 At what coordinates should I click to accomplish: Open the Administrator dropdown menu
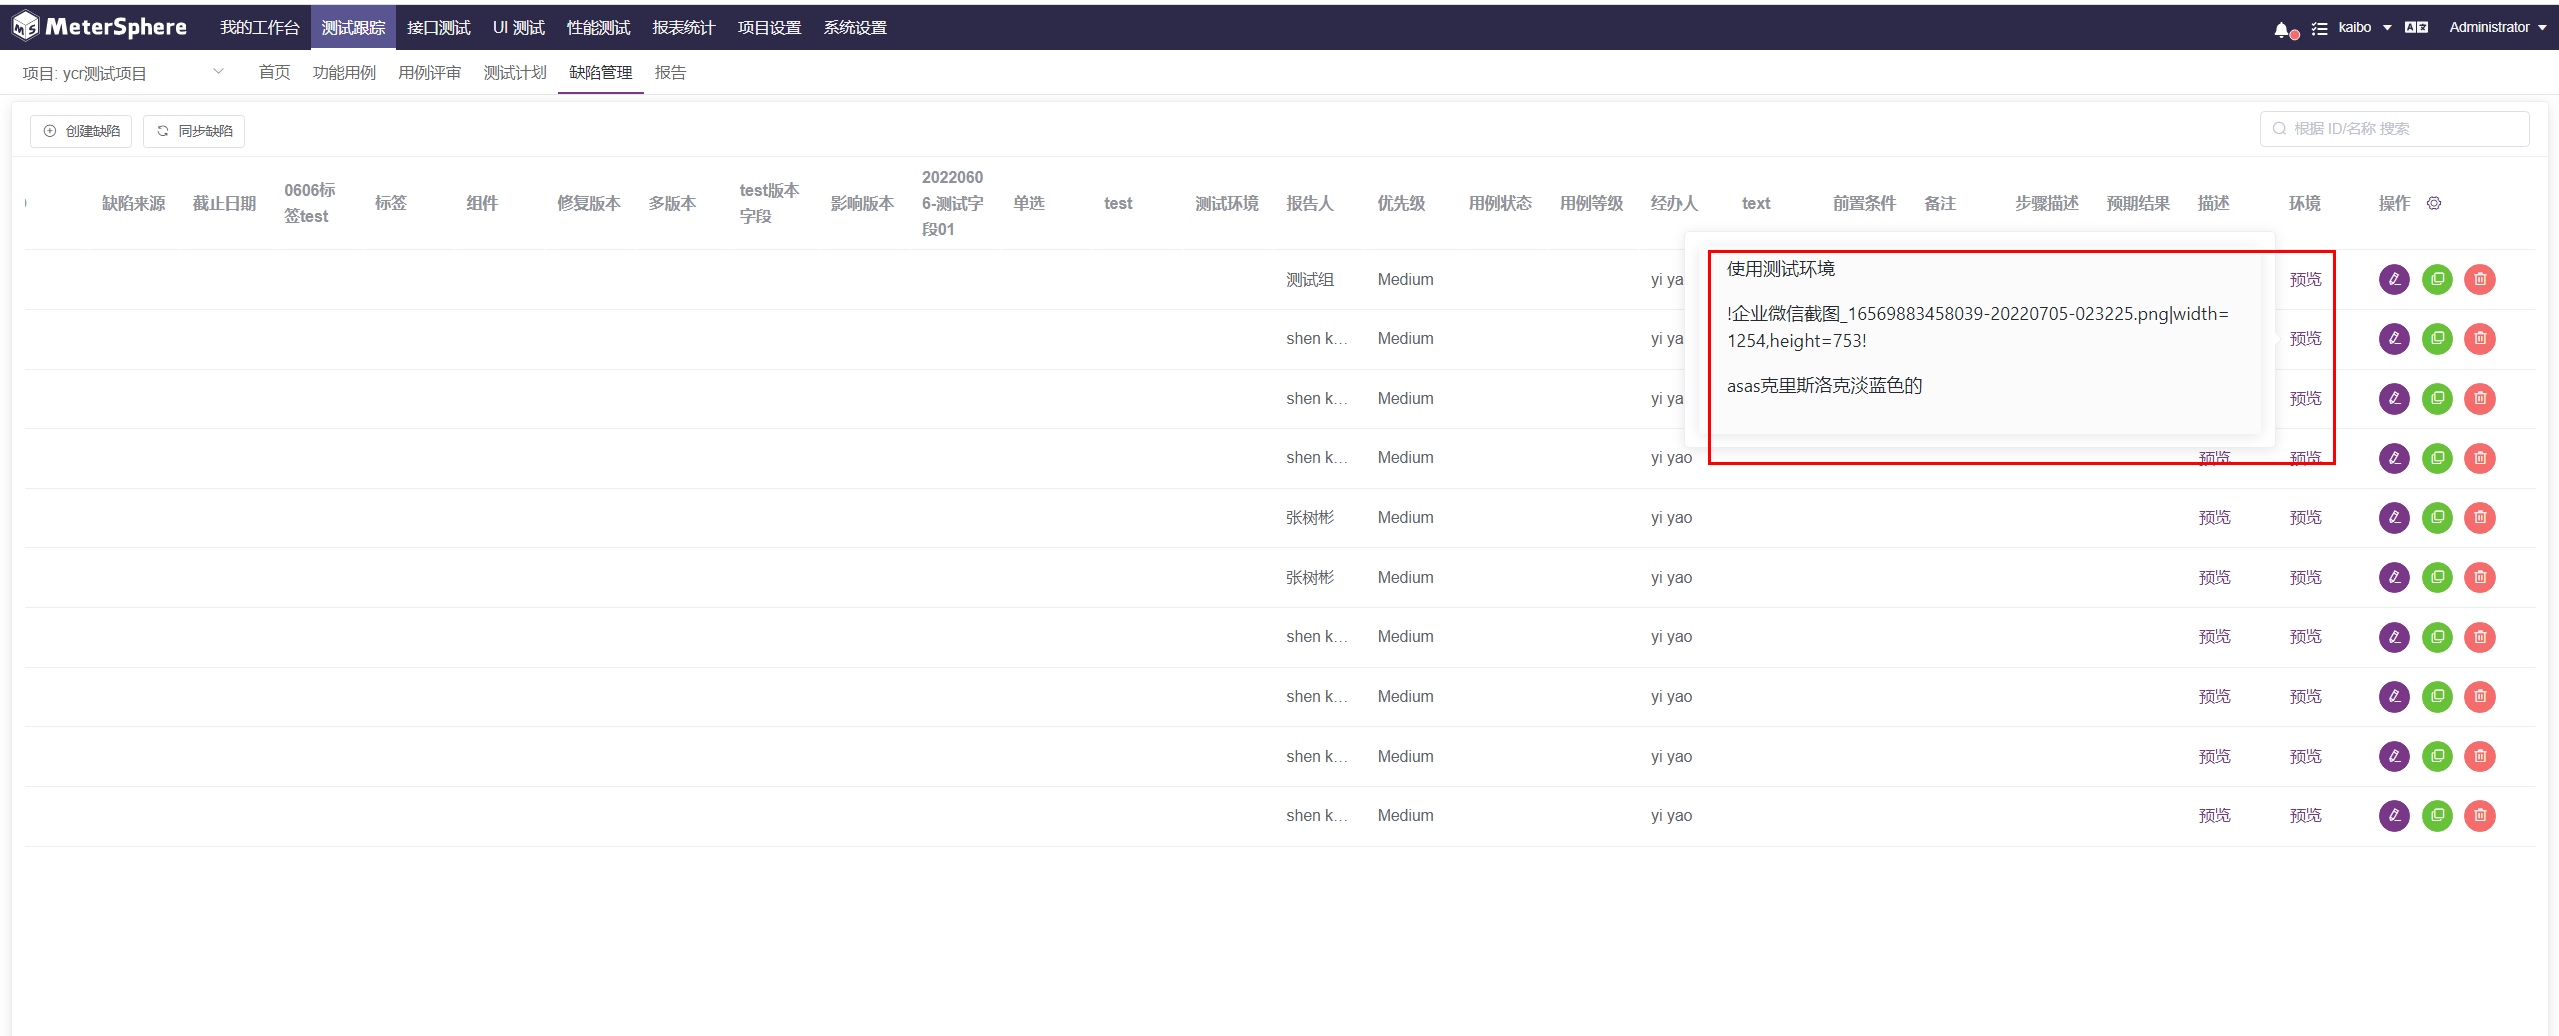pyautogui.click(x=2497, y=27)
